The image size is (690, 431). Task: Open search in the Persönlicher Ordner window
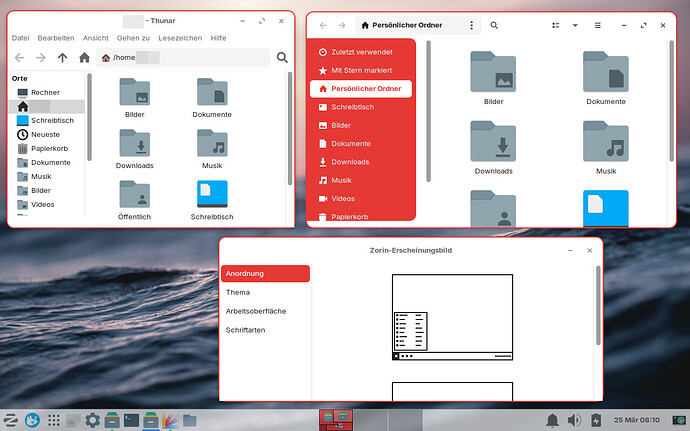pyautogui.click(x=494, y=25)
